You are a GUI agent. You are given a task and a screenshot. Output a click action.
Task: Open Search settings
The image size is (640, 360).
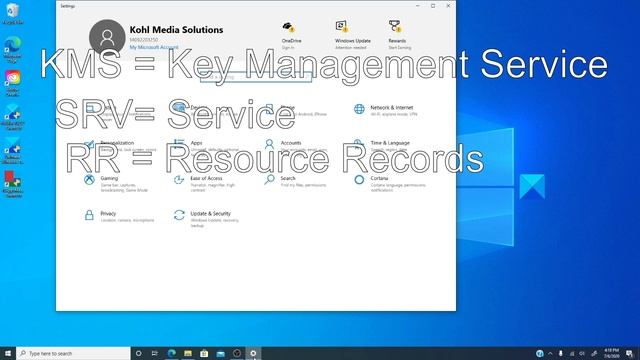pos(295,181)
